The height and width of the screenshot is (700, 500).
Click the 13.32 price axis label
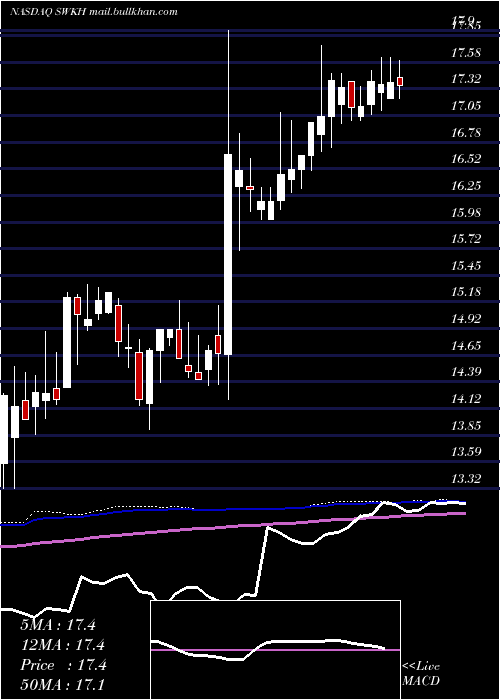(467, 478)
